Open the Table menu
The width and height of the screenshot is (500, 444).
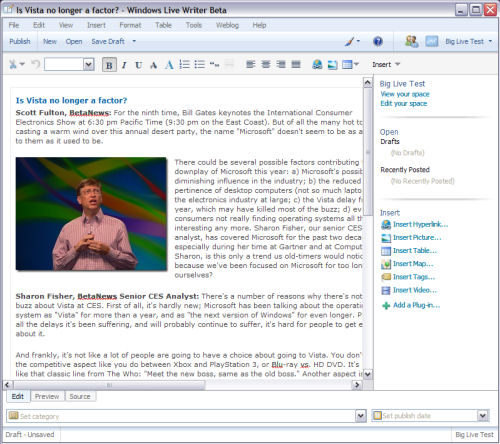[x=163, y=25]
